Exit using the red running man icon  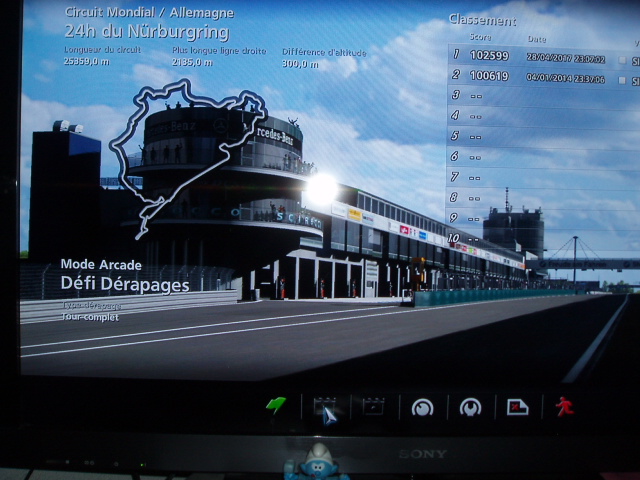565,406
